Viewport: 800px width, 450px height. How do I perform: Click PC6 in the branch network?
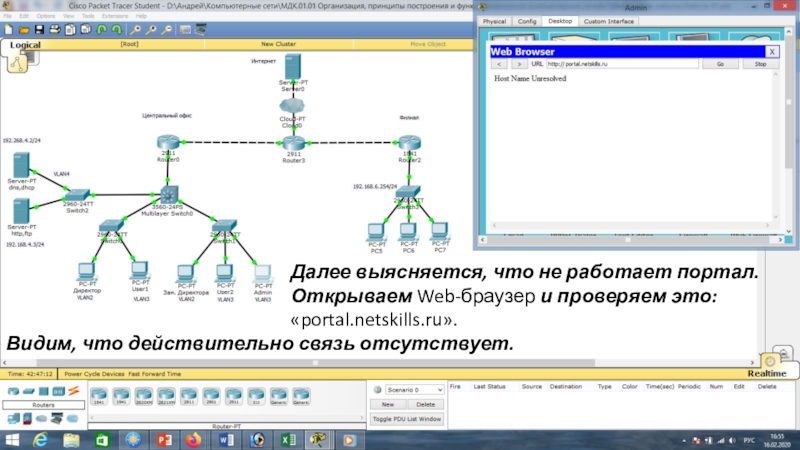(408, 232)
